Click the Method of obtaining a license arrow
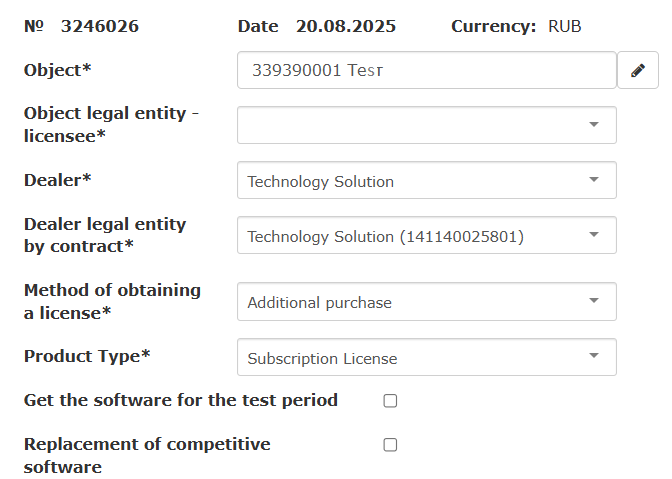Image resolution: width=672 pixels, height=479 pixels. (x=593, y=301)
